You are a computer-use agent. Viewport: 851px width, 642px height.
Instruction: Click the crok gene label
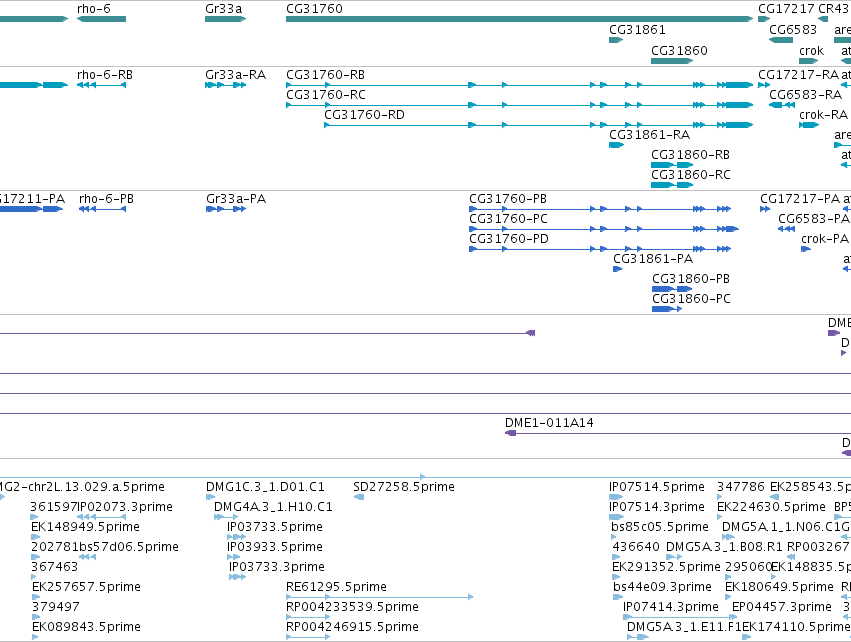tap(811, 51)
